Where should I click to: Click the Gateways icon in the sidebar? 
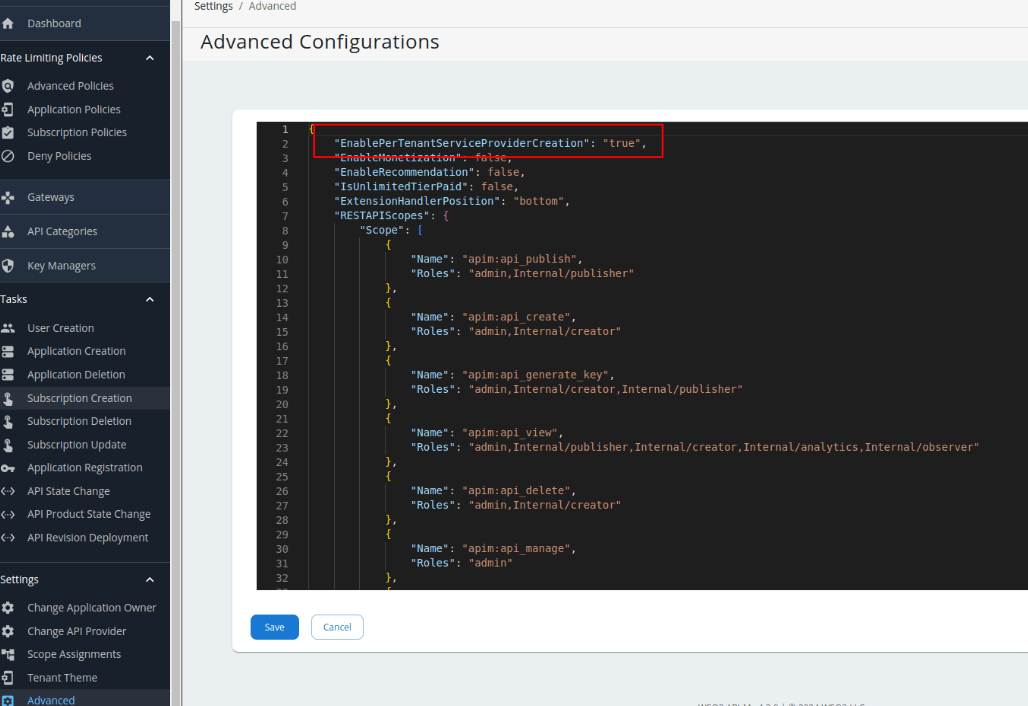click(10, 196)
